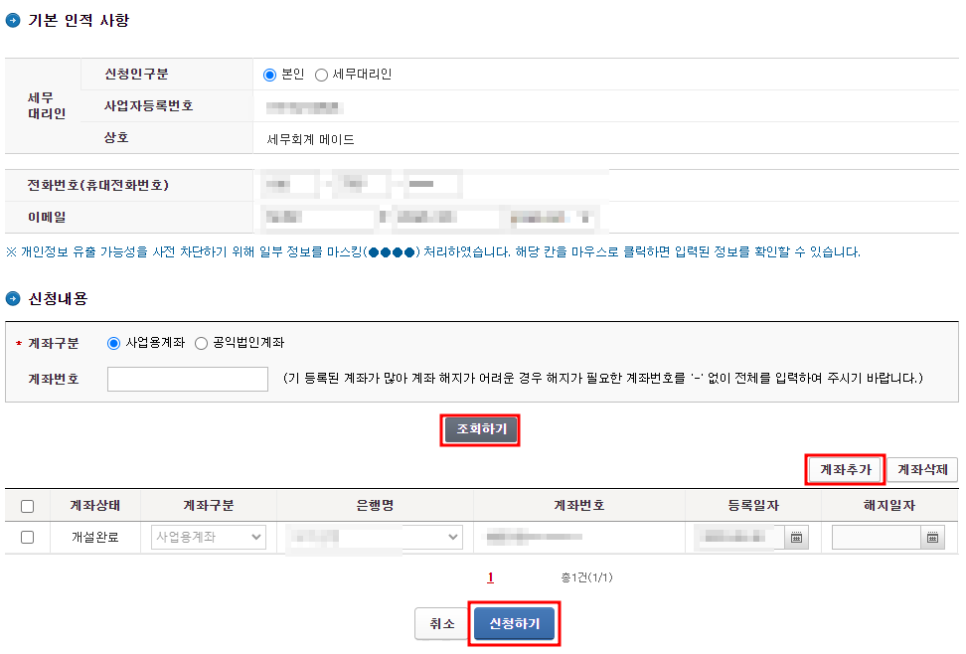Check the 개설완료 account row checkbox
Screen dimensions: 966x654
pyautogui.click(x=27, y=537)
